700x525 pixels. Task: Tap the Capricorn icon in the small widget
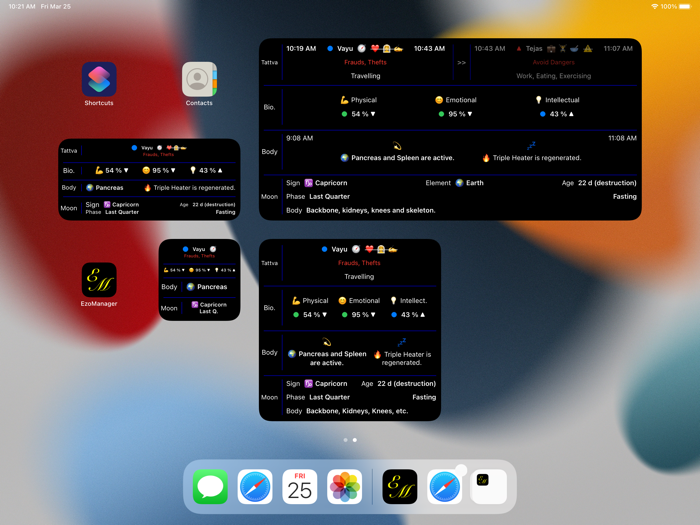195,304
